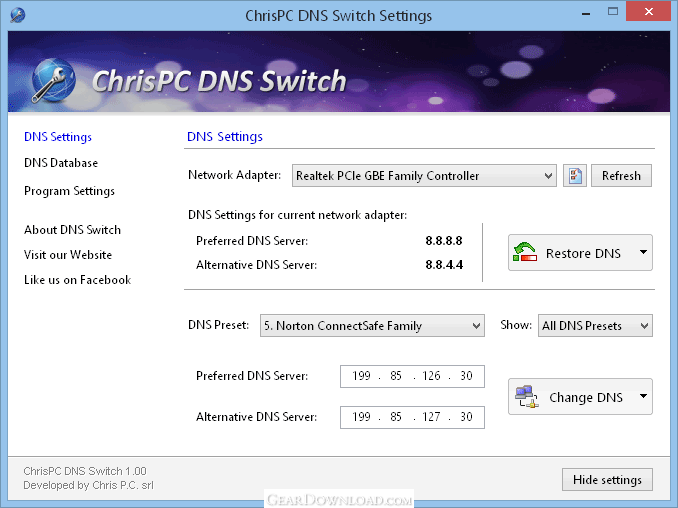
Task: Click the globe wrench logo in banner
Action: [x=53, y=81]
